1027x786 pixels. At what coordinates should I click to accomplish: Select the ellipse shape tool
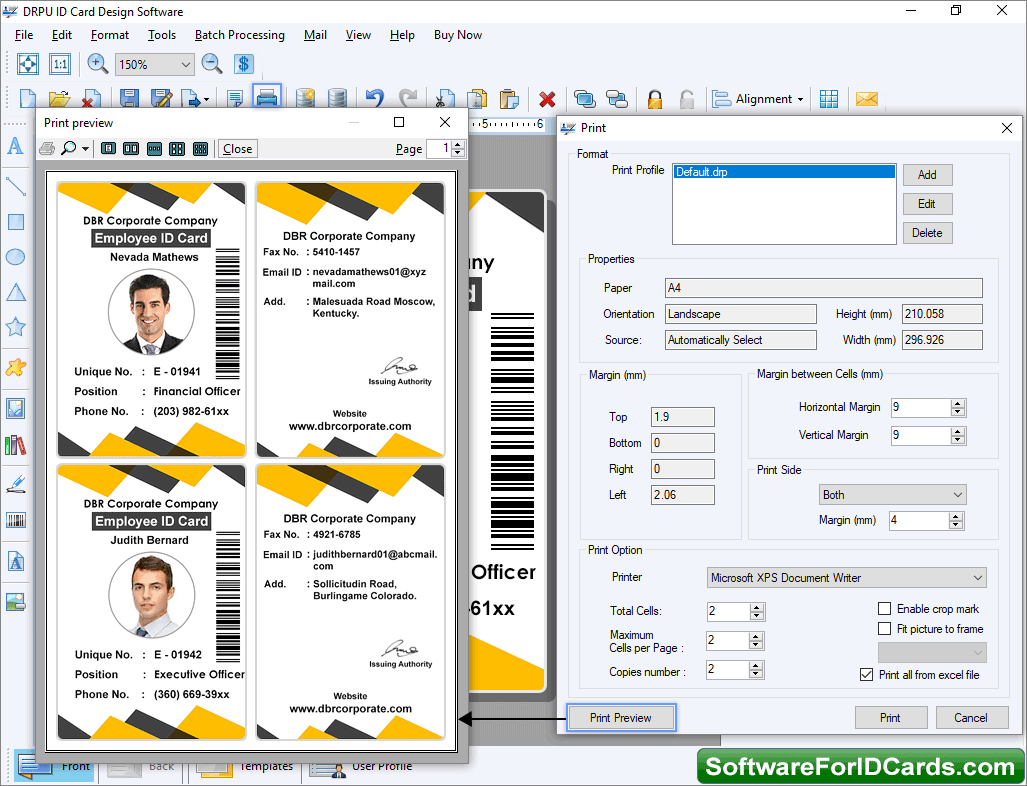(x=15, y=257)
